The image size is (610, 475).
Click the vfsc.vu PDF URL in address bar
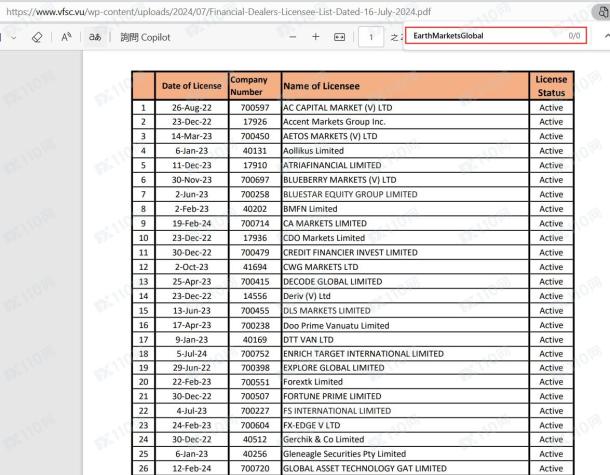click(219, 12)
